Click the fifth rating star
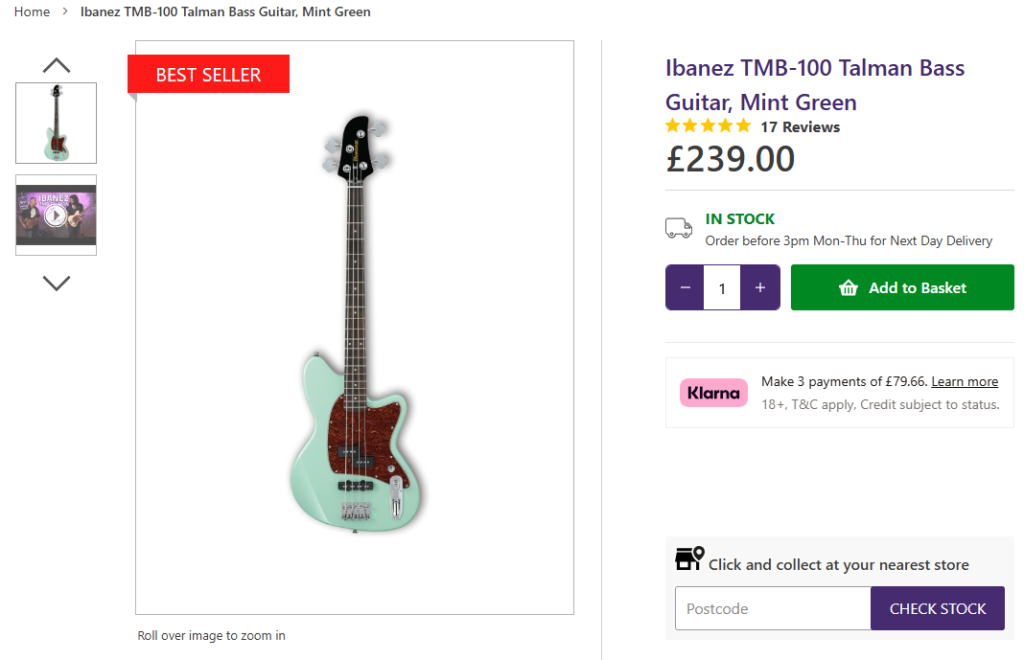 (x=743, y=125)
